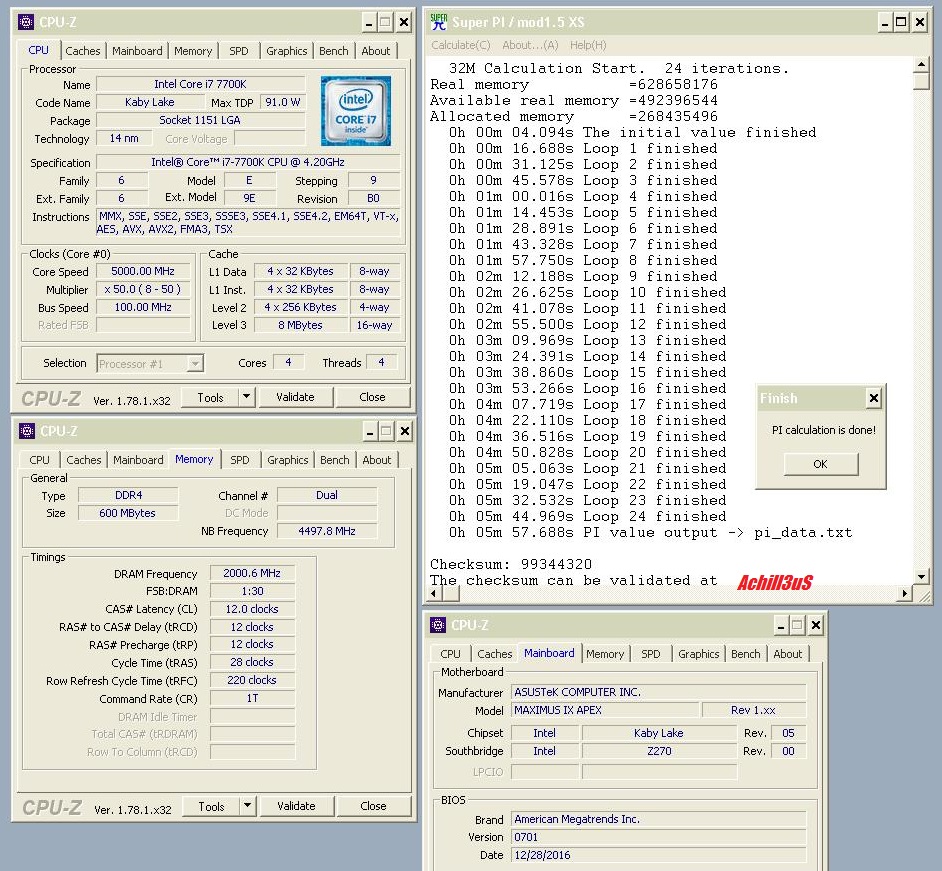Open SPD tab in the Memory CPU-Z window
This screenshot has height=871, width=942.
coord(240,460)
